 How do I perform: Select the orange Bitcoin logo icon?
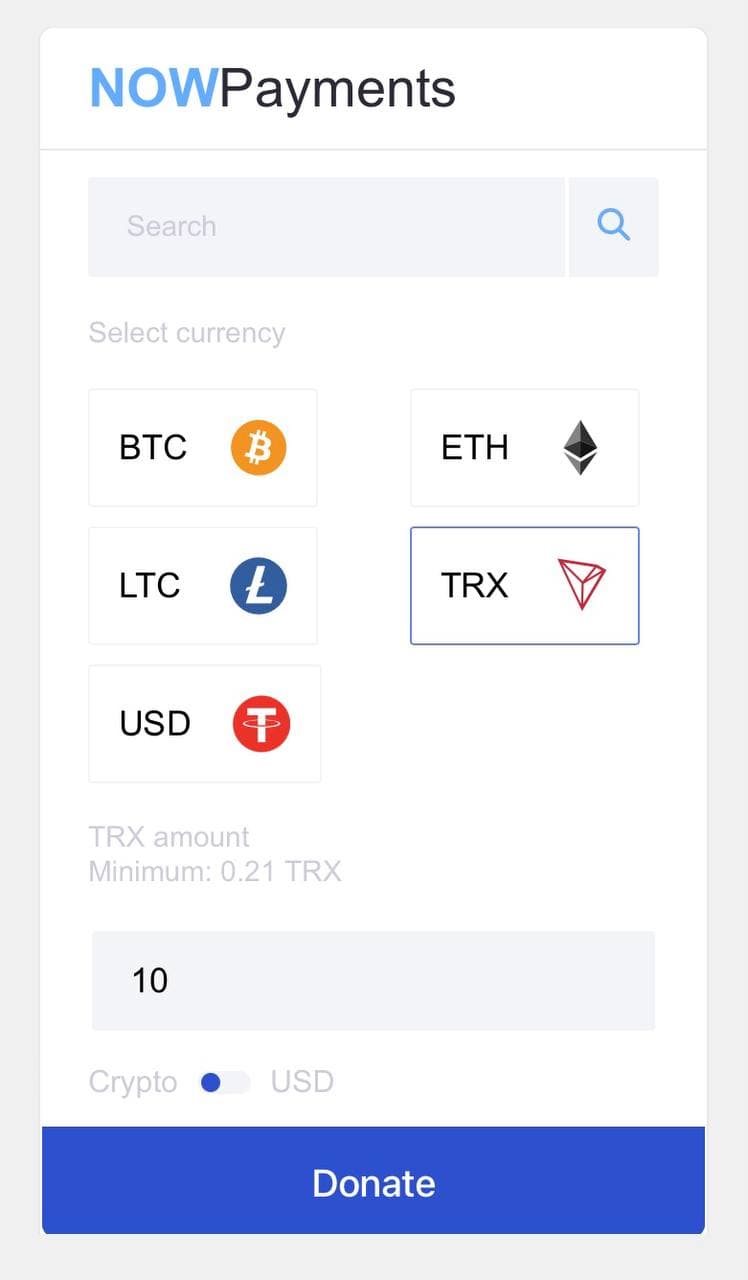point(259,447)
